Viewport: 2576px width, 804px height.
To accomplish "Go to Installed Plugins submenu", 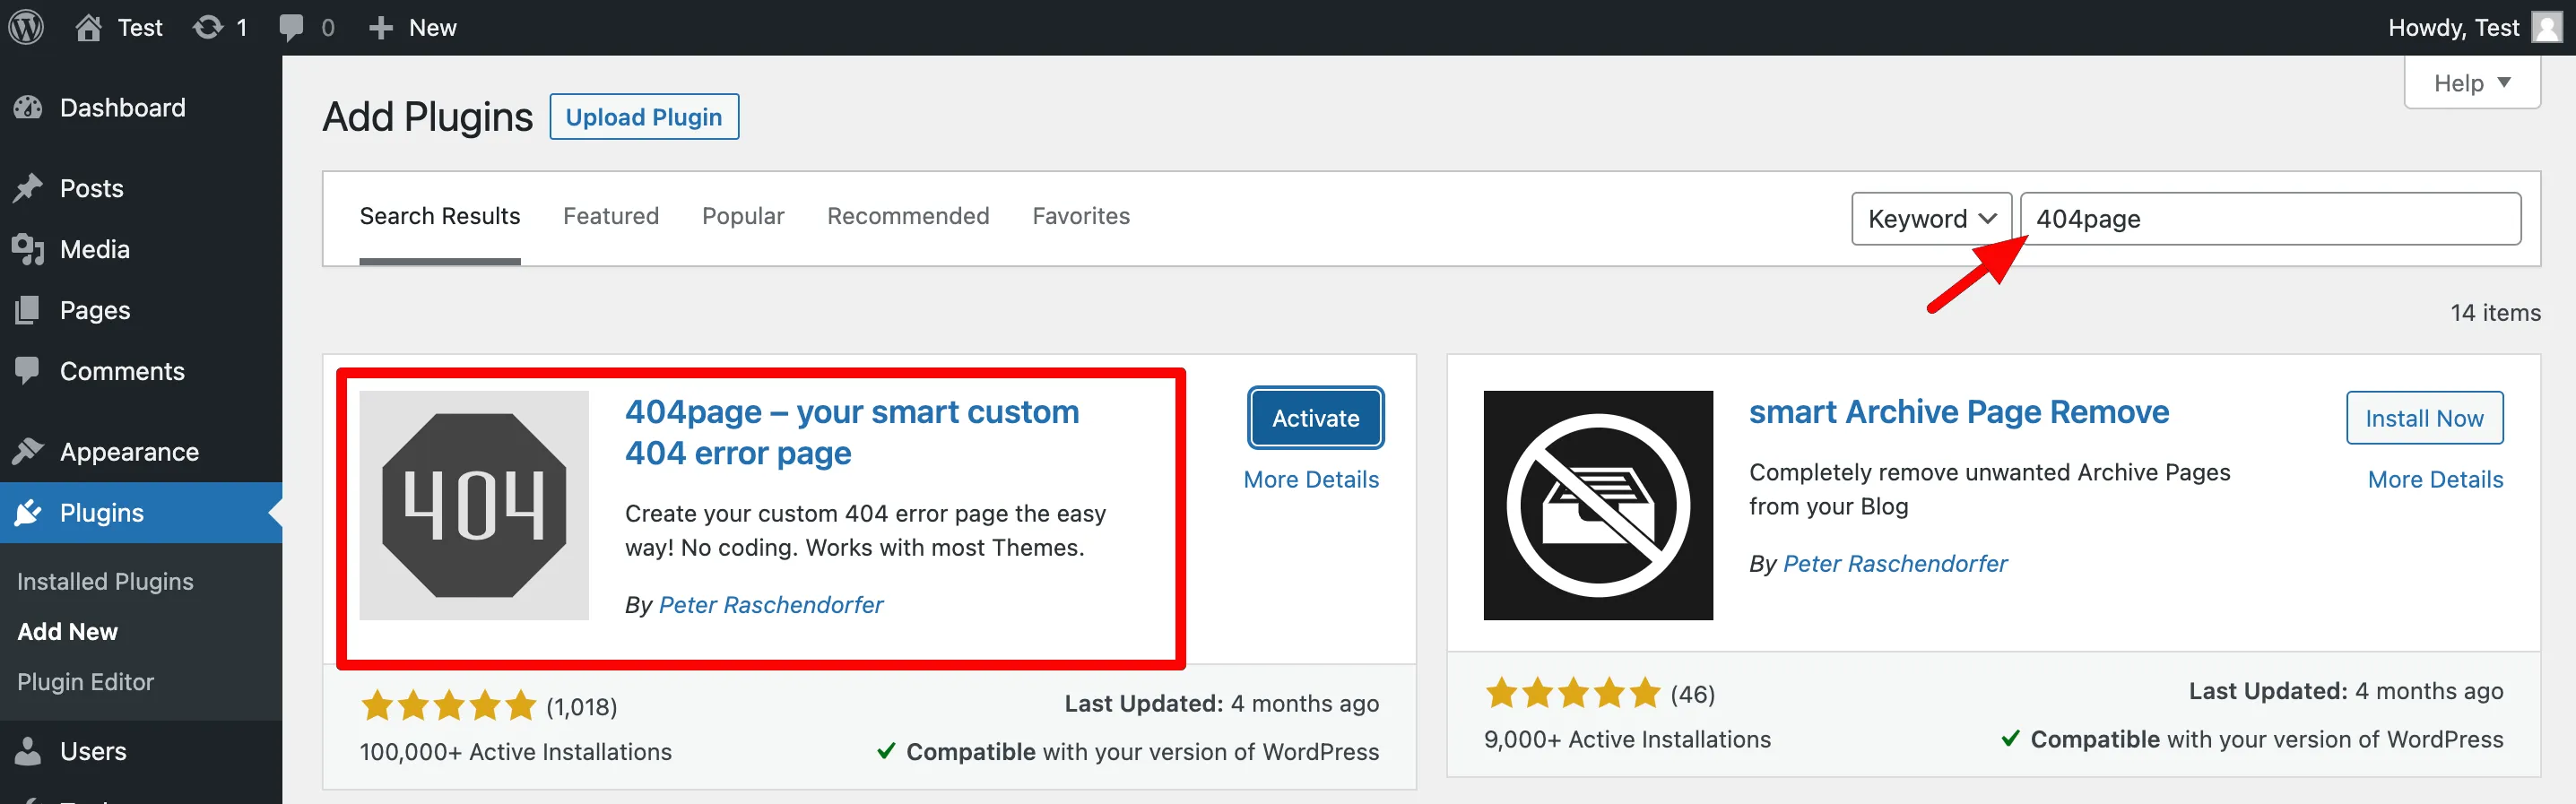I will click(105, 581).
